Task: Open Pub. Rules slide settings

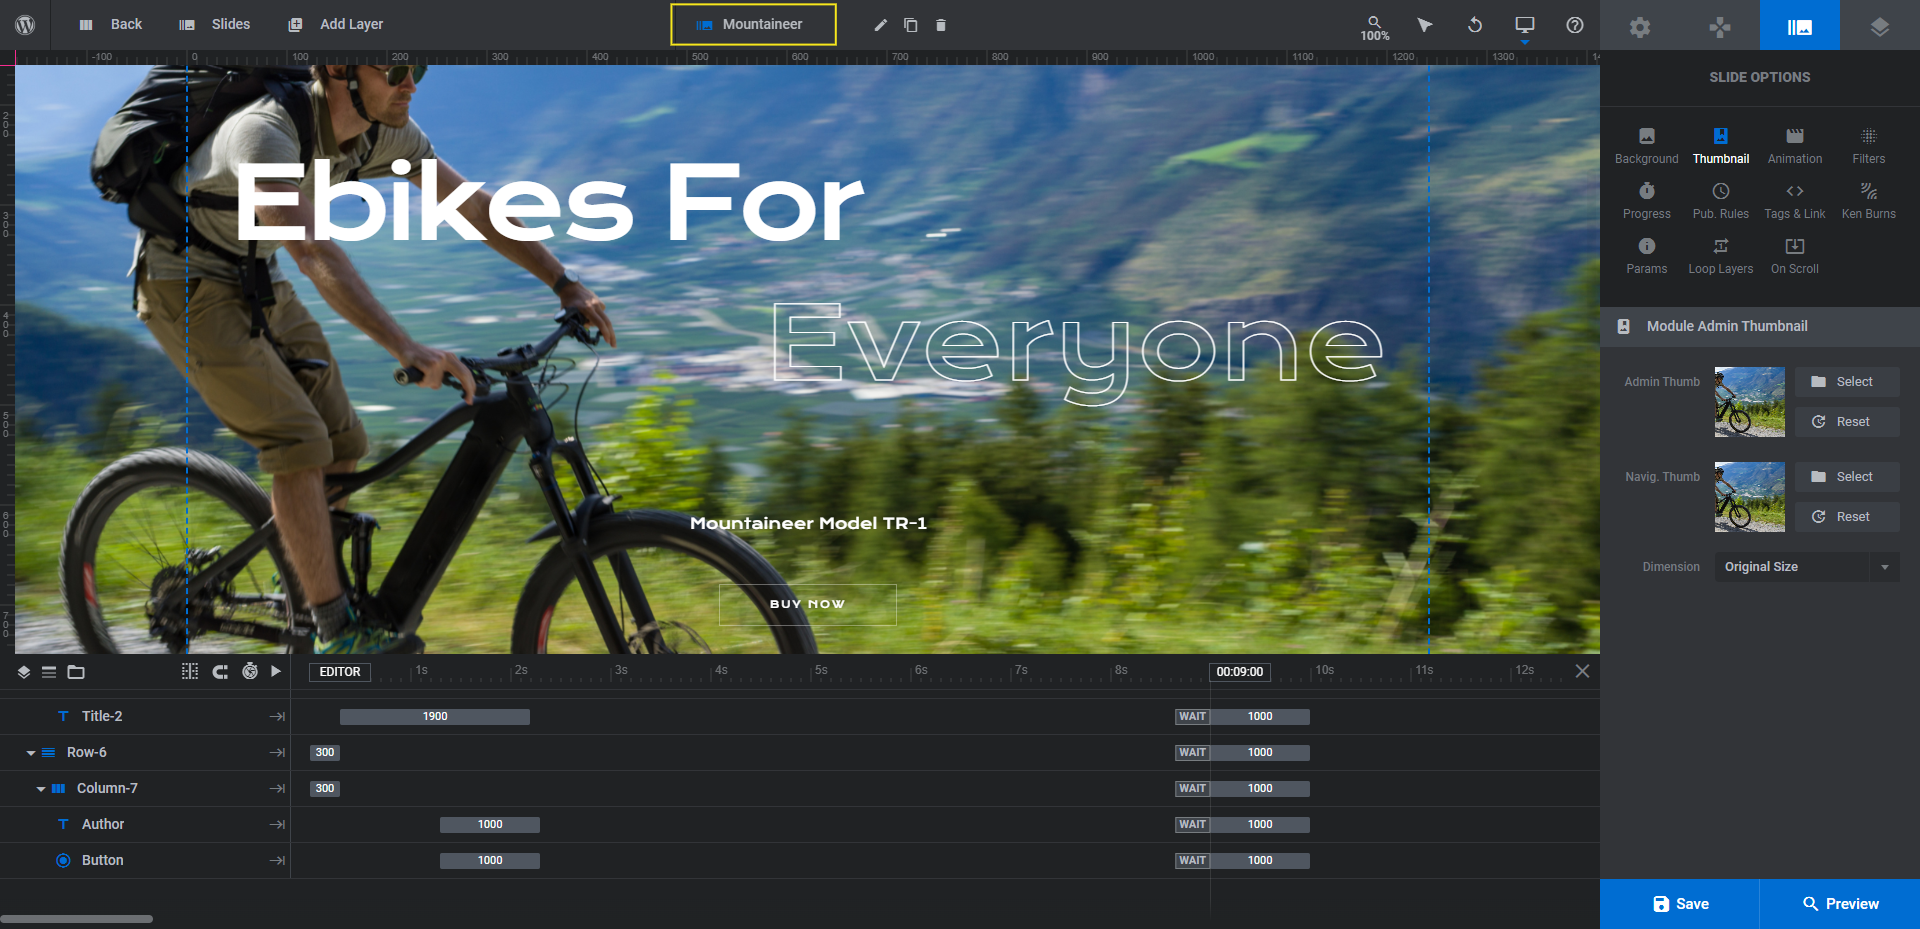Action: [1721, 201]
